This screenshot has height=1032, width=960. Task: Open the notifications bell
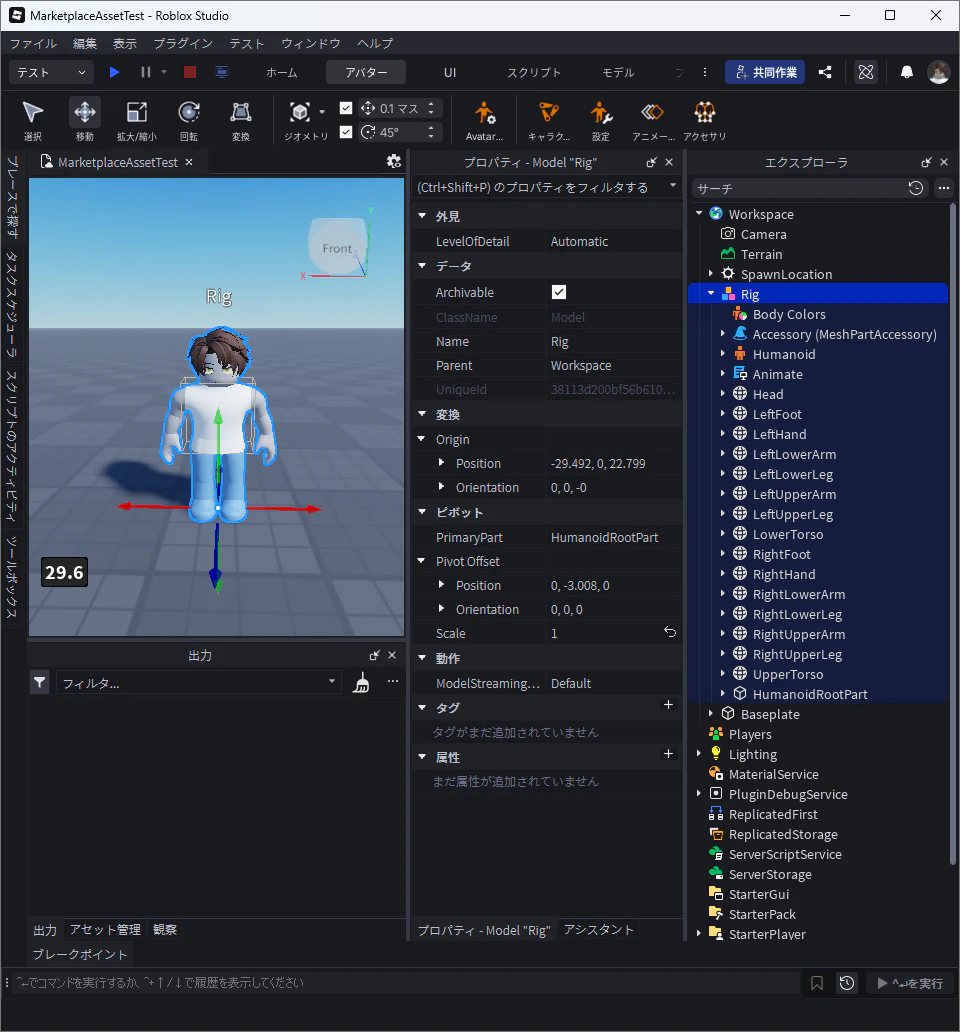[907, 72]
